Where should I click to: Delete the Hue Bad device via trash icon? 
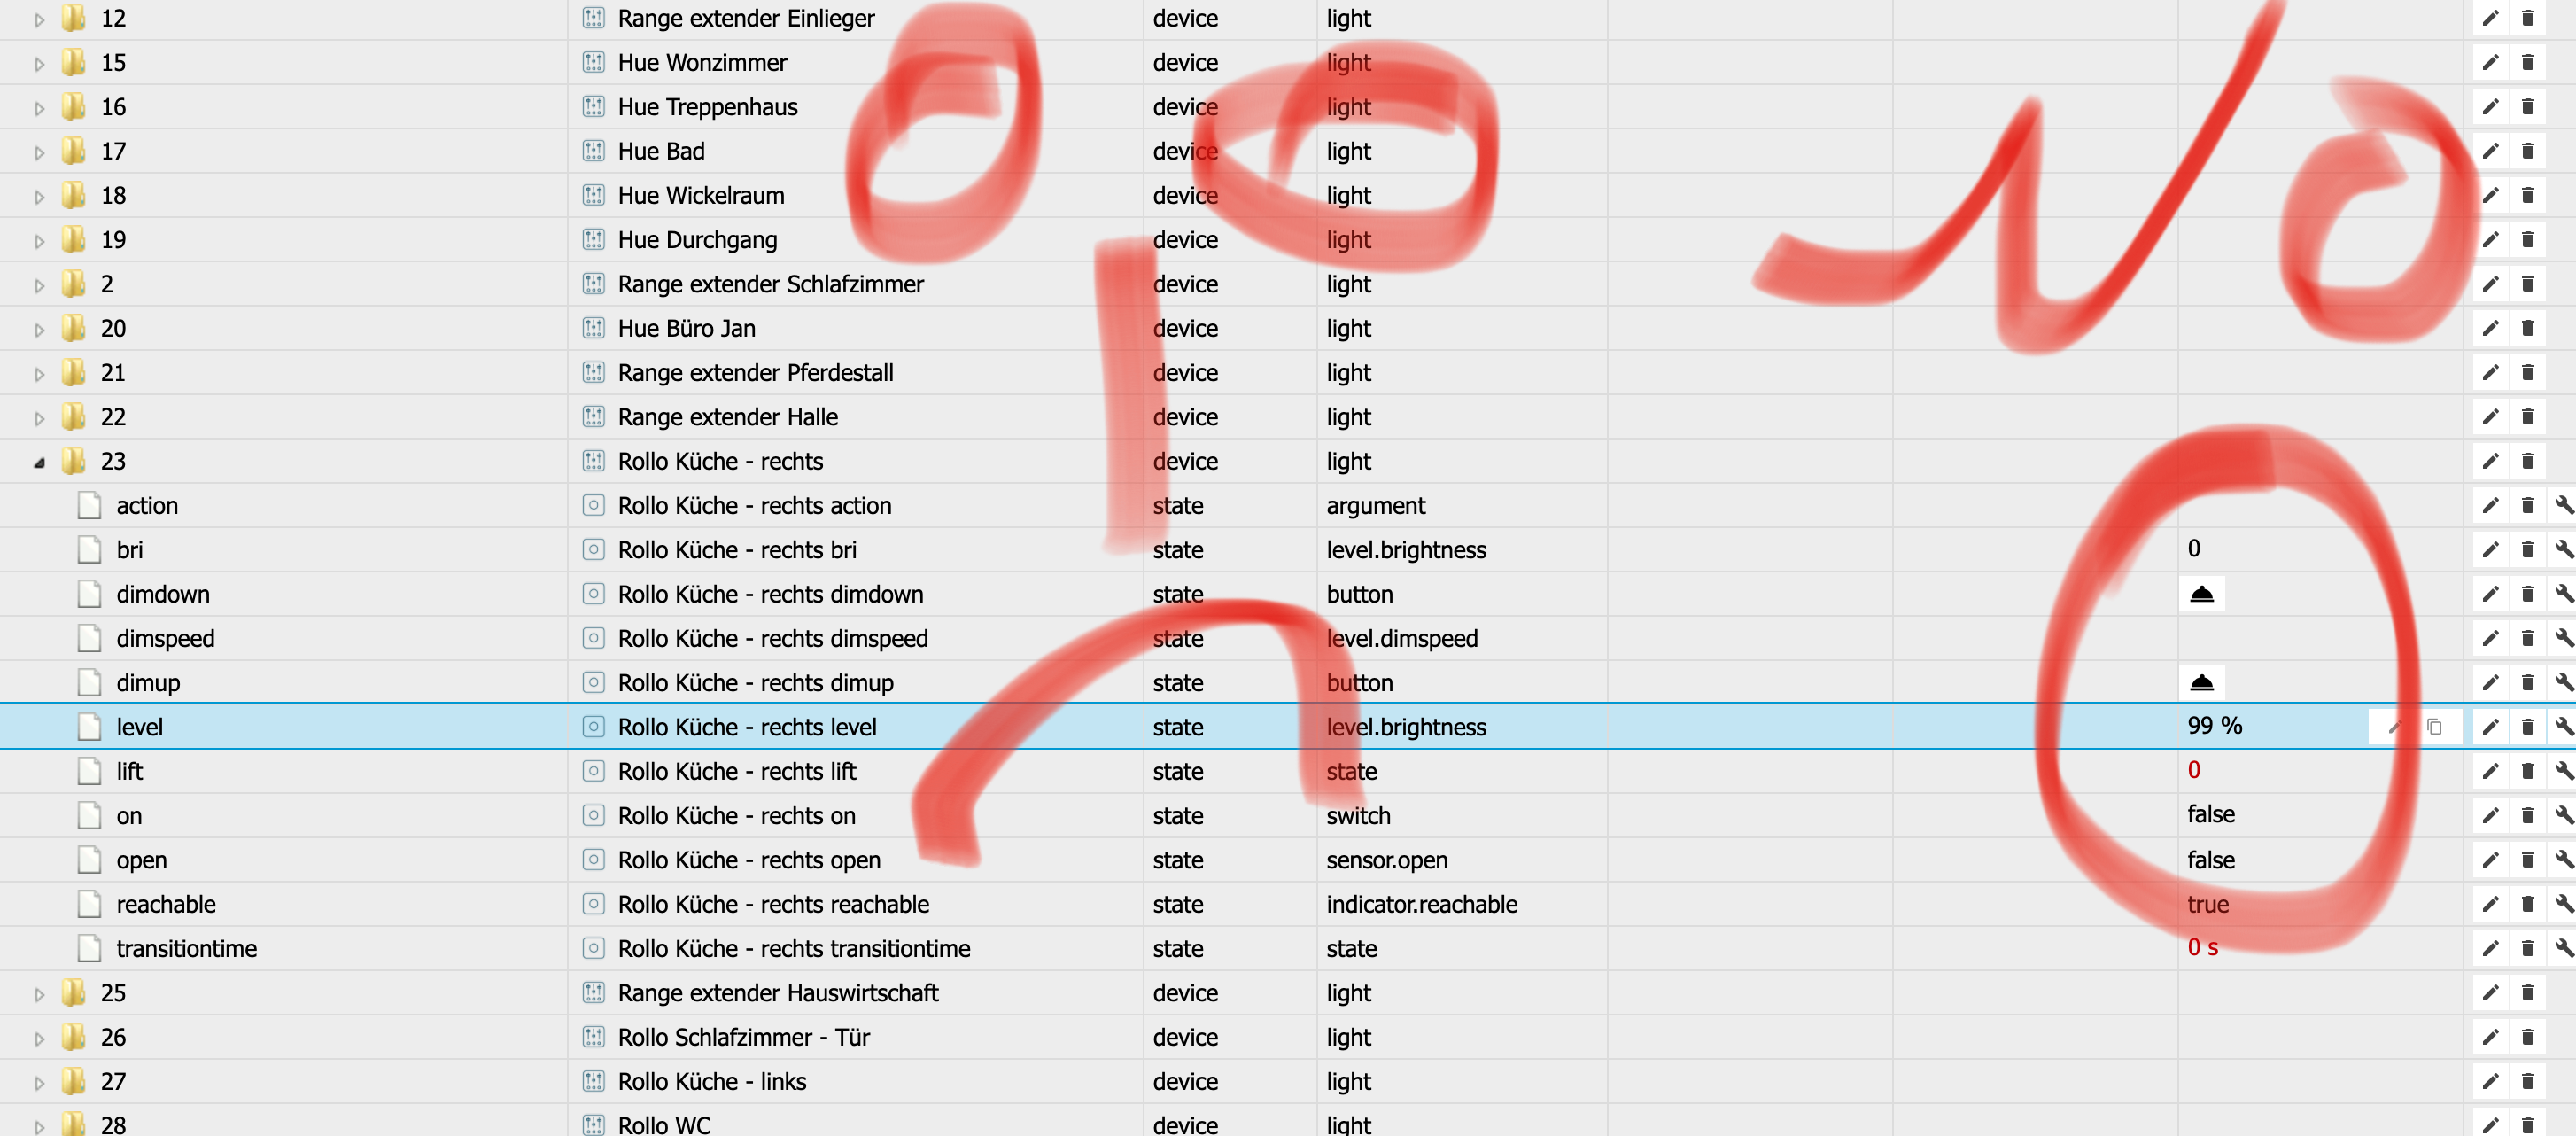[x=2527, y=151]
